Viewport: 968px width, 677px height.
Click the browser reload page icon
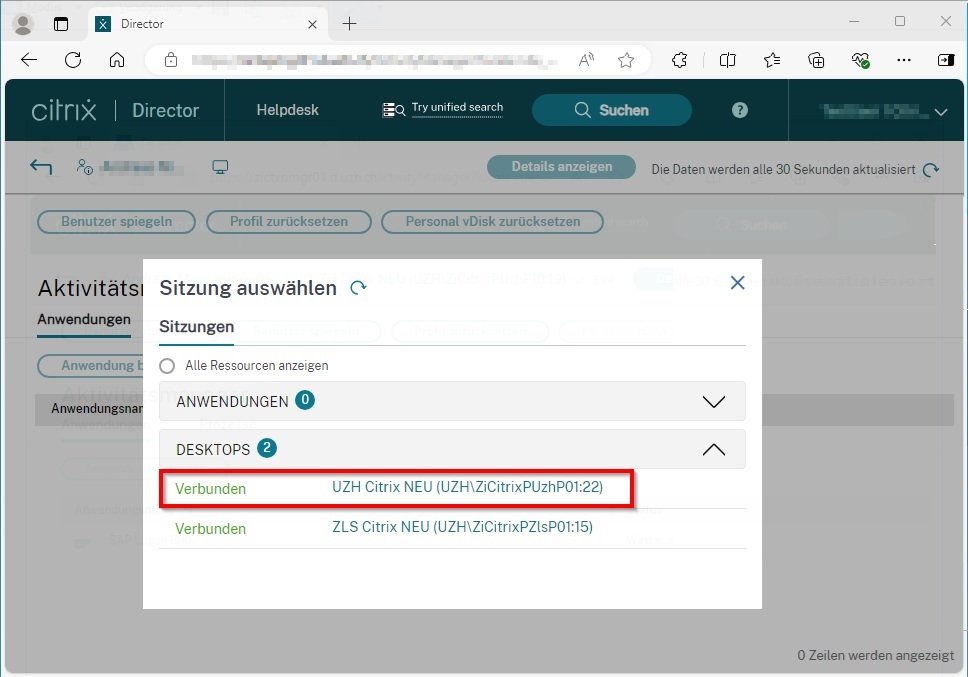pyautogui.click(x=73, y=60)
